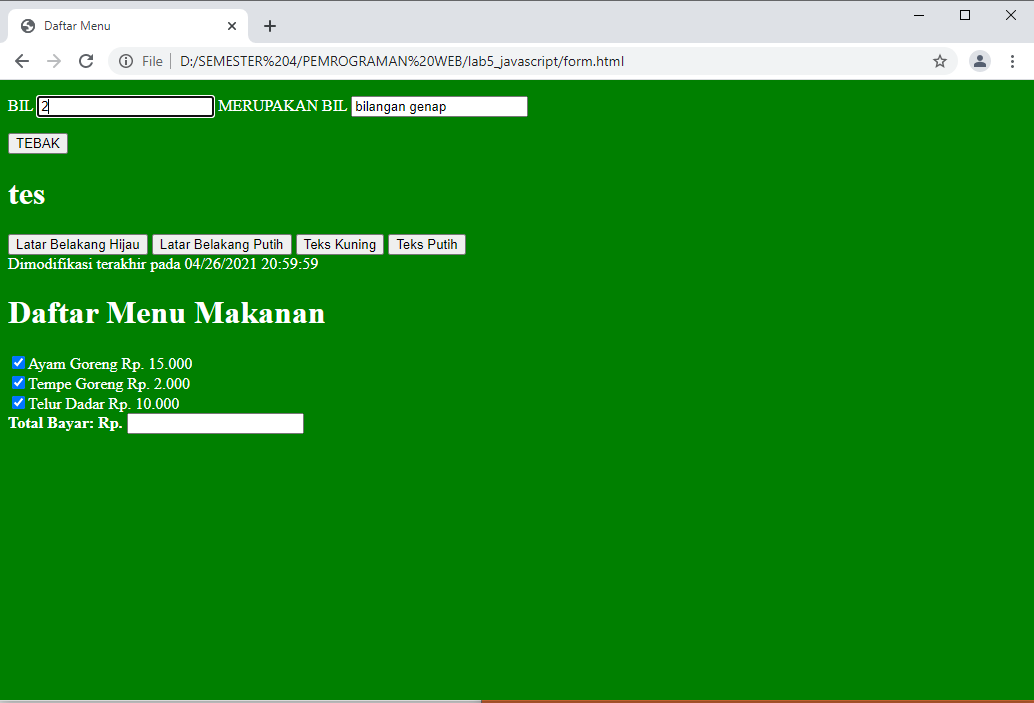Image resolution: width=1034 pixels, height=703 pixels.
Task: Click the Latar Belakang Hijau button
Action: click(x=77, y=244)
